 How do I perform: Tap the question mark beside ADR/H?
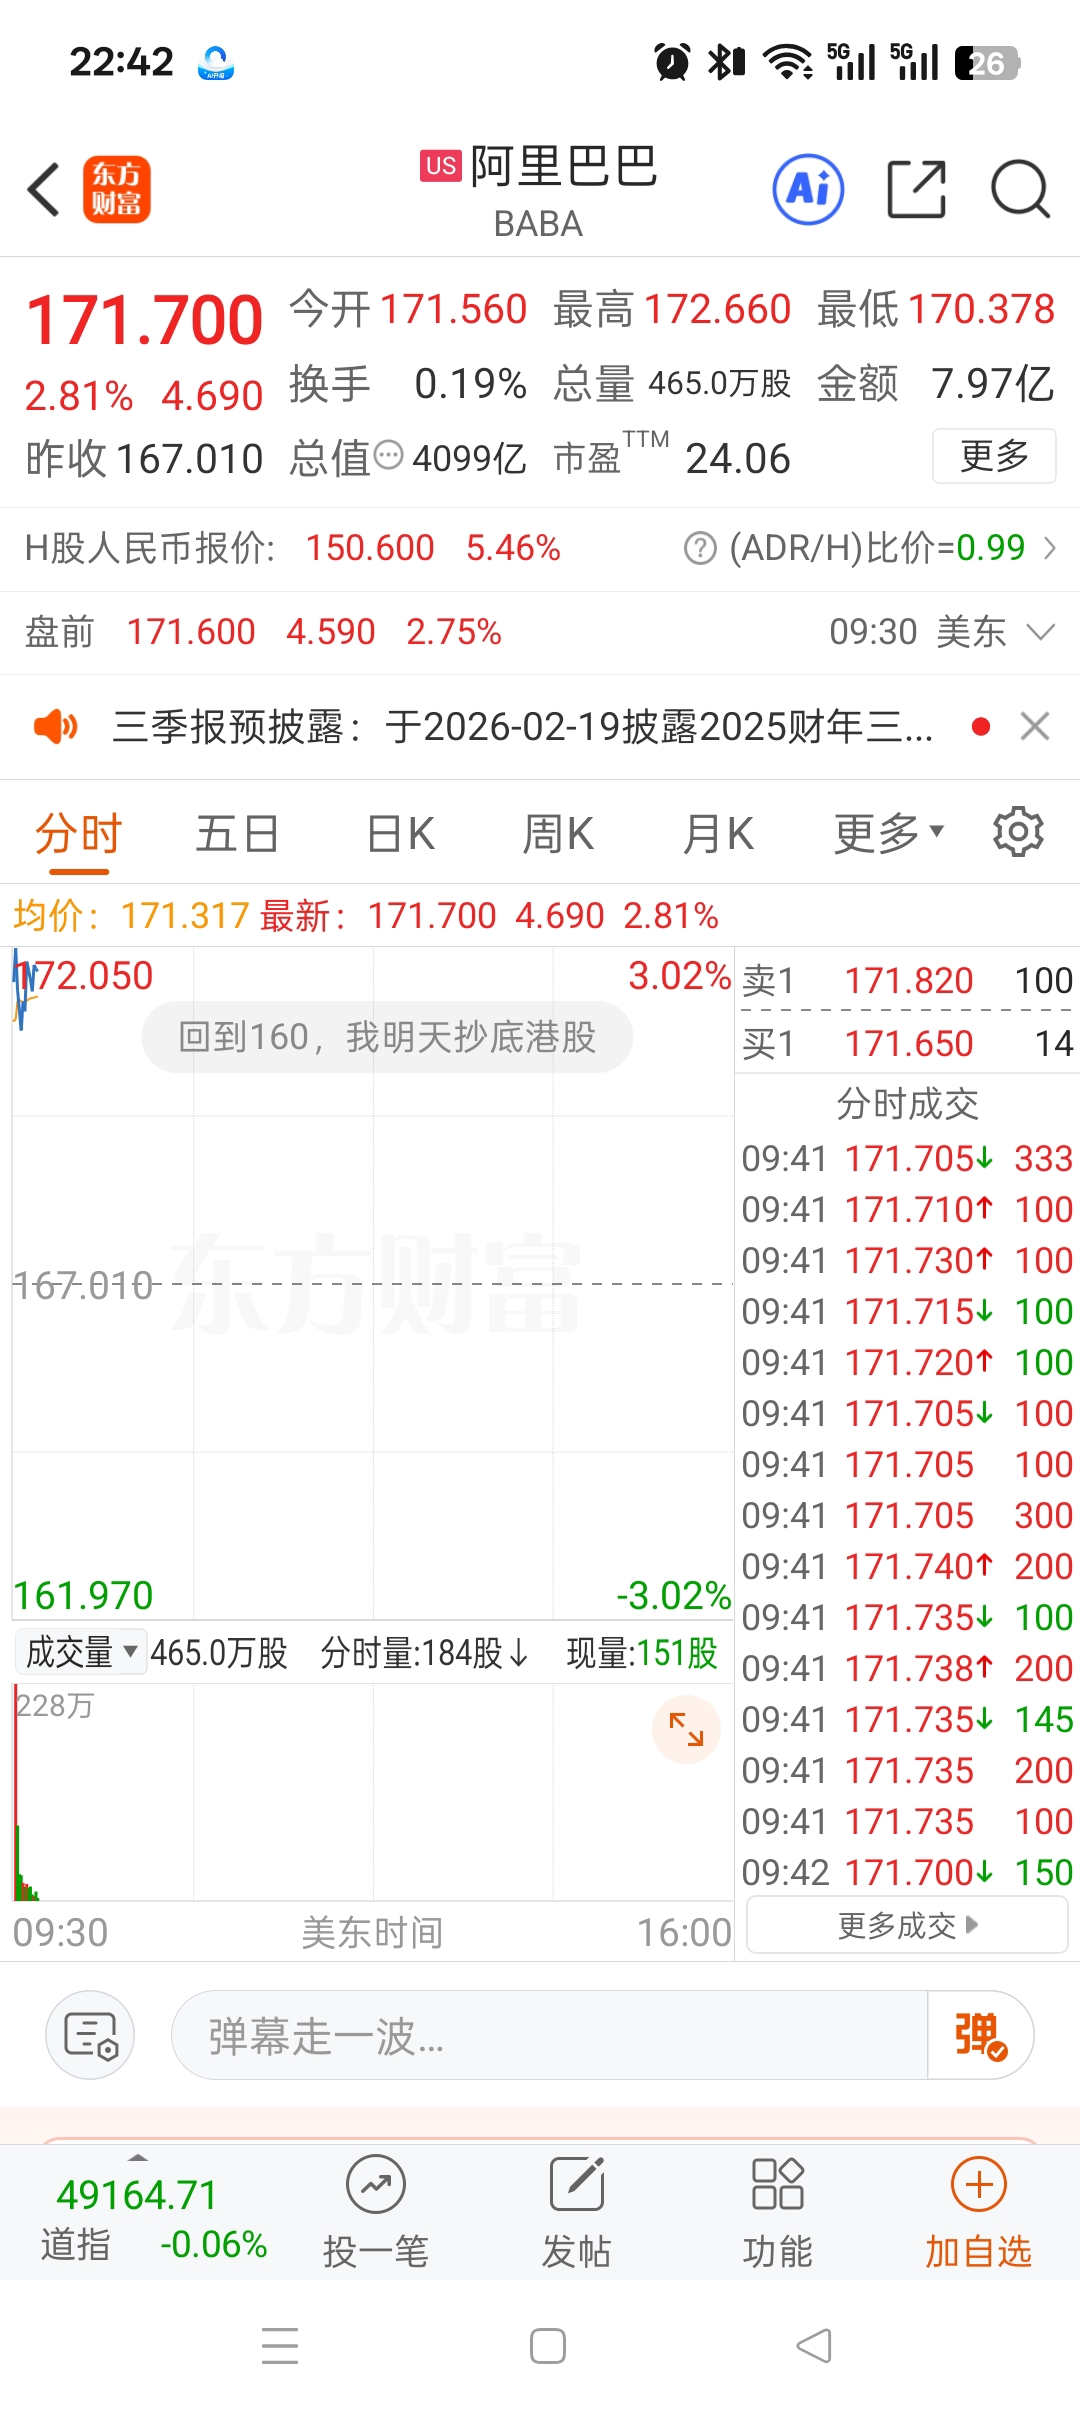coord(700,548)
